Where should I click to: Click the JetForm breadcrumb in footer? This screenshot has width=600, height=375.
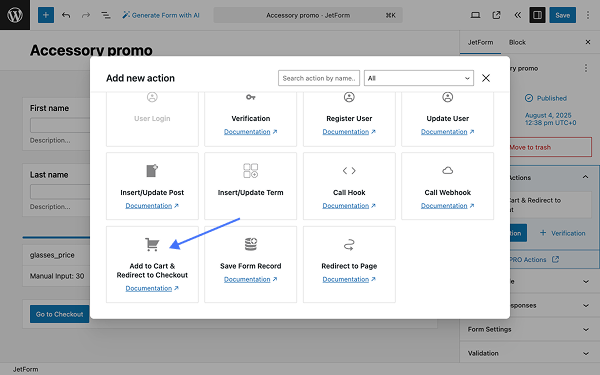[x=25, y=369]
